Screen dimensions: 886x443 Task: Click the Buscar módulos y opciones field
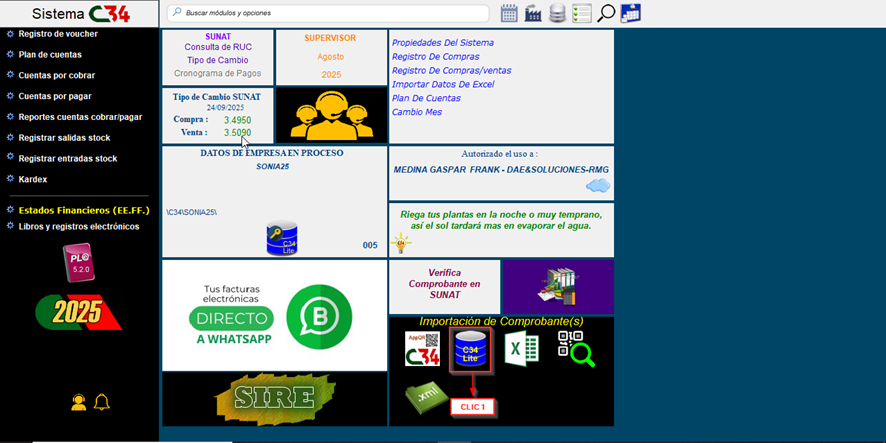click(x=330, y=13)
